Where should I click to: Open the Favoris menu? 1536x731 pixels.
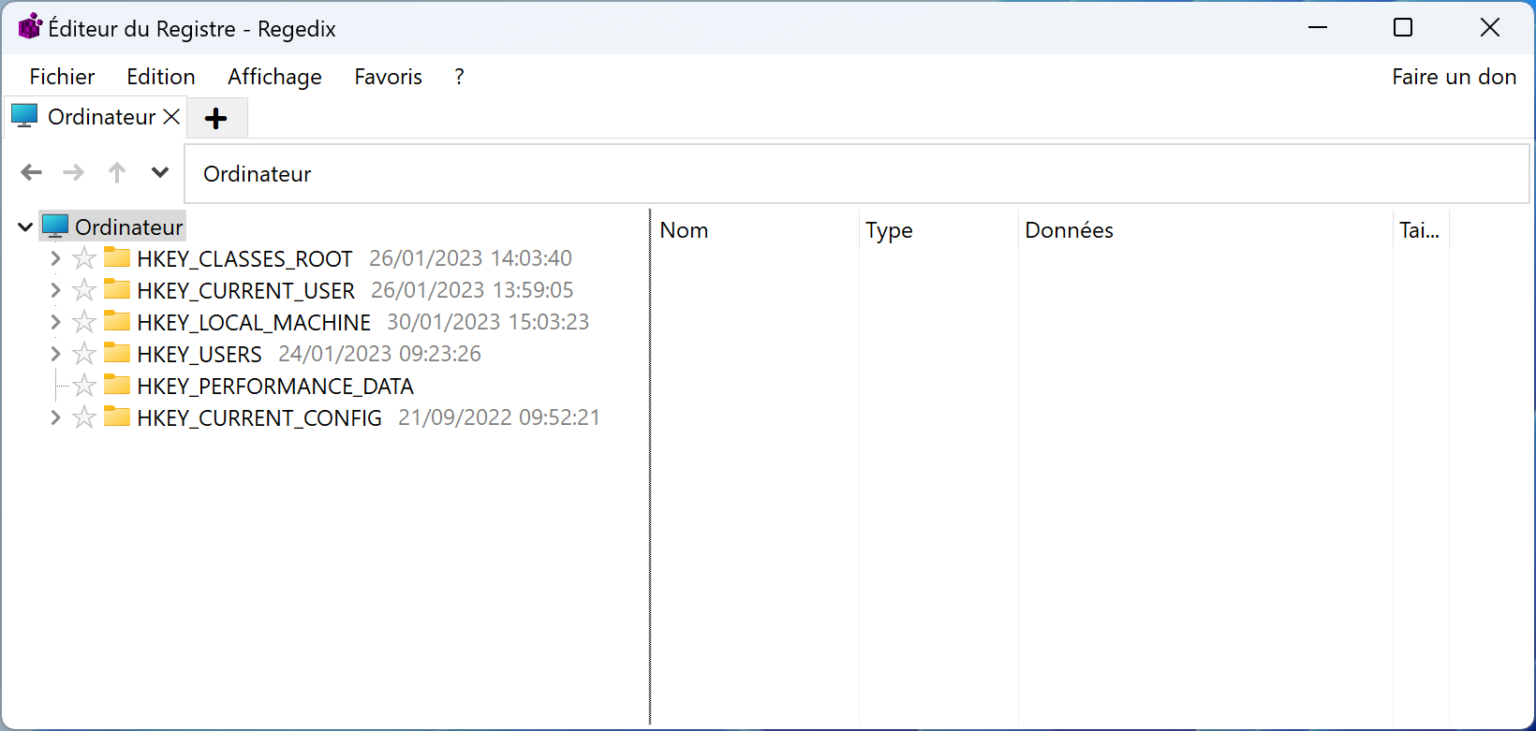tap(388, 76)
